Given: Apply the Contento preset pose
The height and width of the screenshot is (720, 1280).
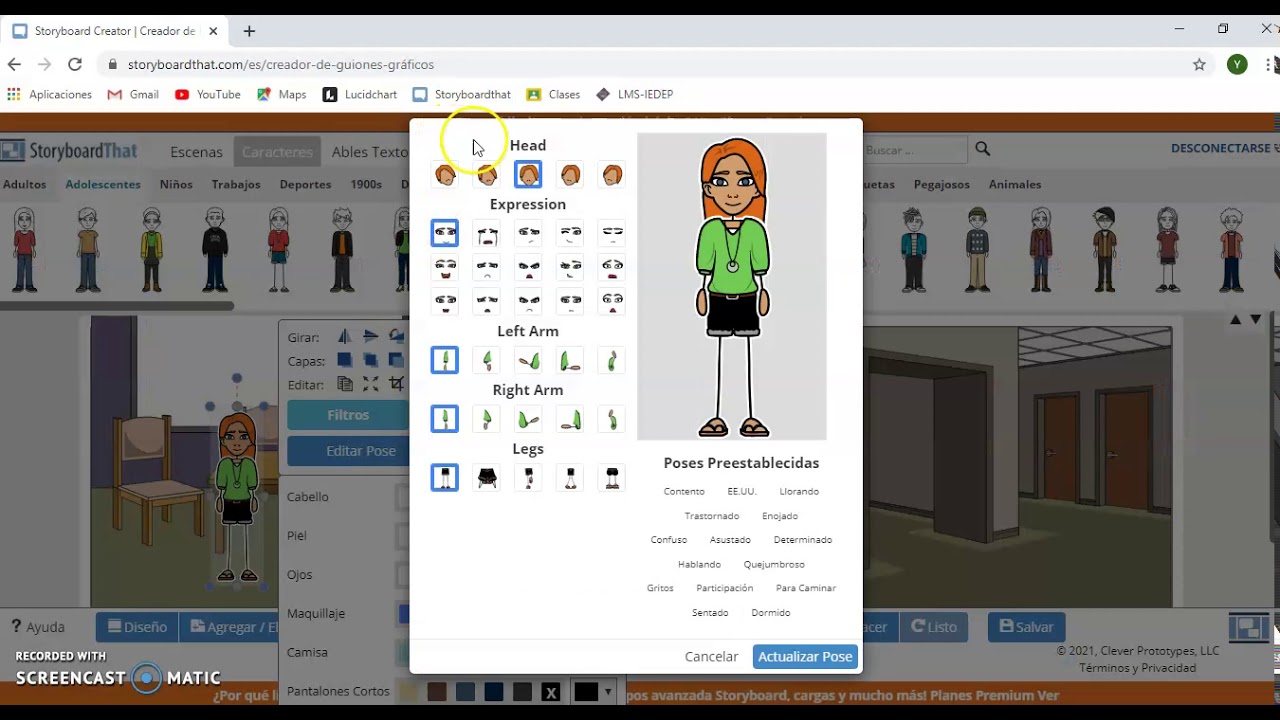Looking at the screenshot, I should pos(684,491).
